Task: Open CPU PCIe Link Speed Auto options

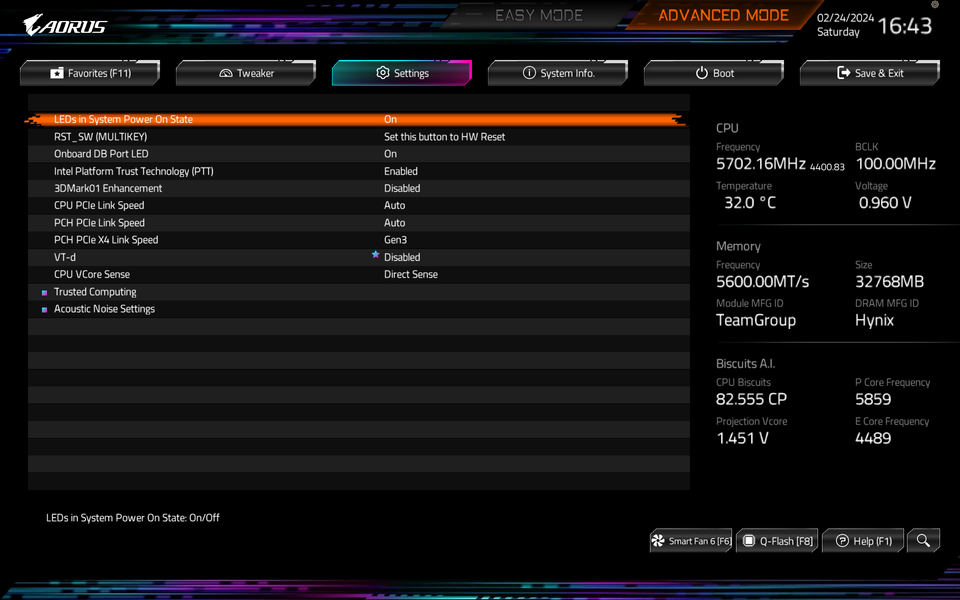Action: pos(395,206)
